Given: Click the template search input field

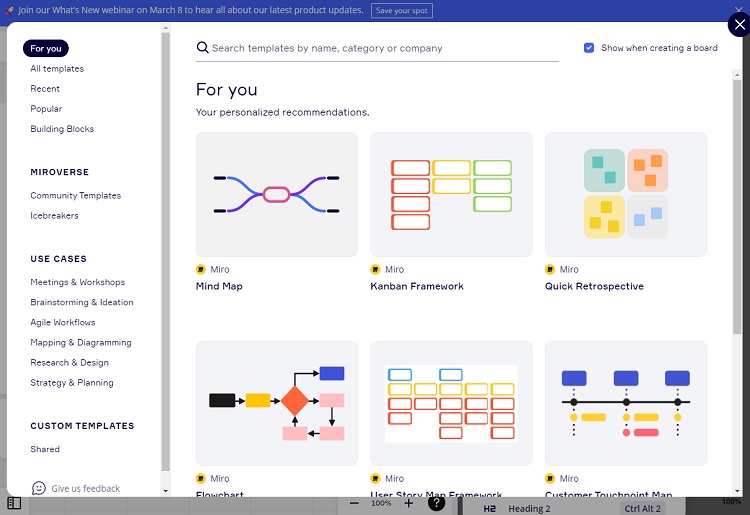Looking at the screenshot, I should click(380, 48).
